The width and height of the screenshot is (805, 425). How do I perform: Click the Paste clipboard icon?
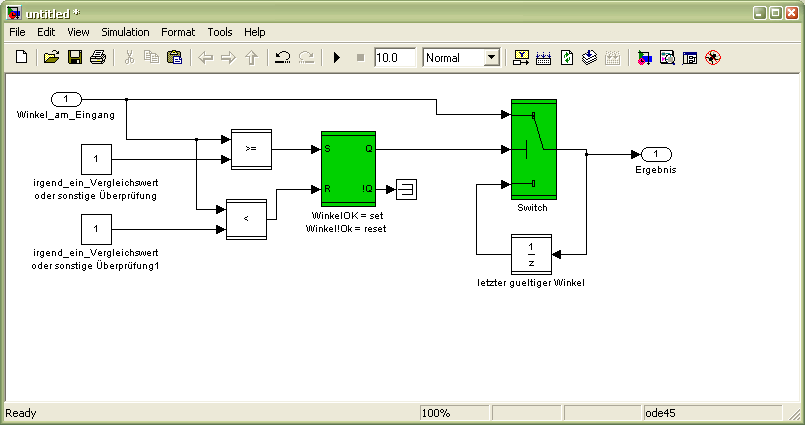(x=174, y=58)
